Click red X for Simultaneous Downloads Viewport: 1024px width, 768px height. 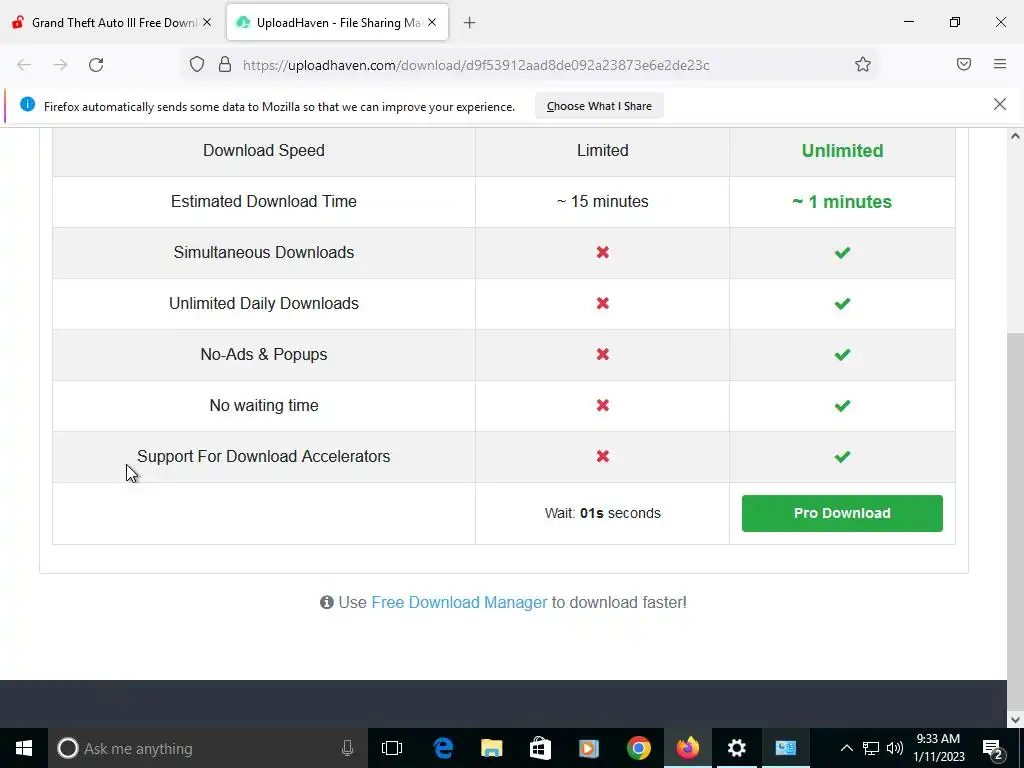pyautogui.click(x=602, y=252)
